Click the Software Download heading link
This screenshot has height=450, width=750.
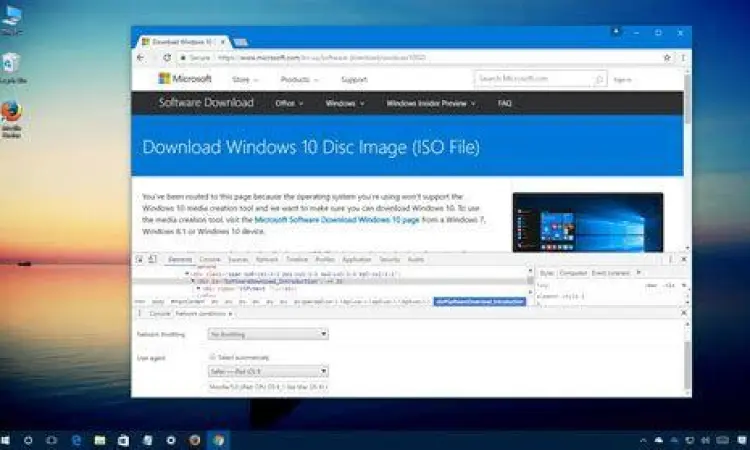(206, 102)
